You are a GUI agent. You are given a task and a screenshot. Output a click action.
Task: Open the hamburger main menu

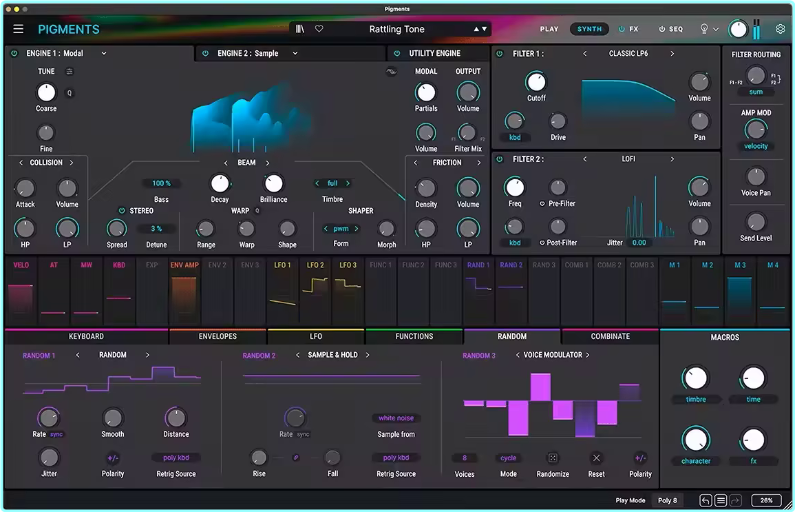click(18, 29)
